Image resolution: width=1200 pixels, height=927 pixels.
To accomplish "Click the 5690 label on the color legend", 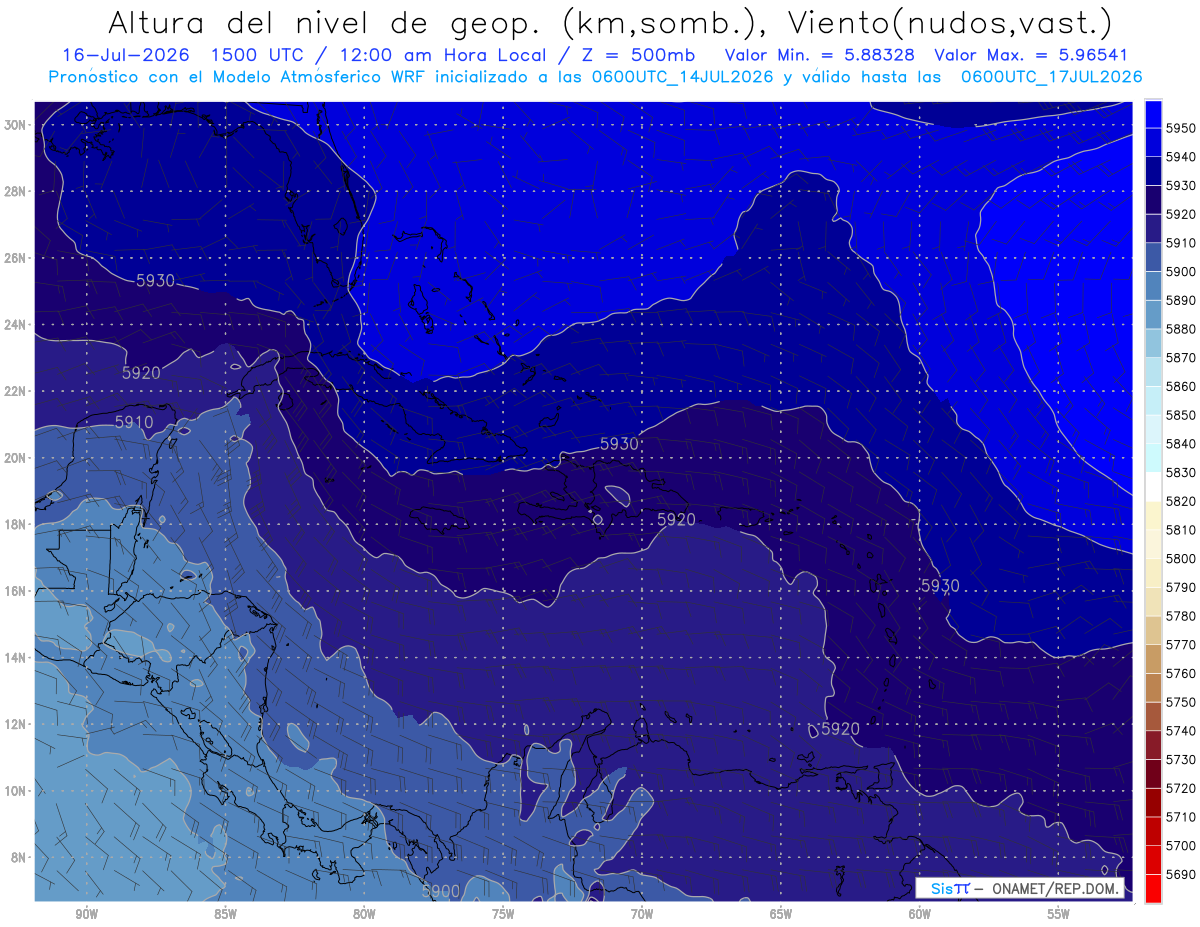I will [x=1180, y=874].
